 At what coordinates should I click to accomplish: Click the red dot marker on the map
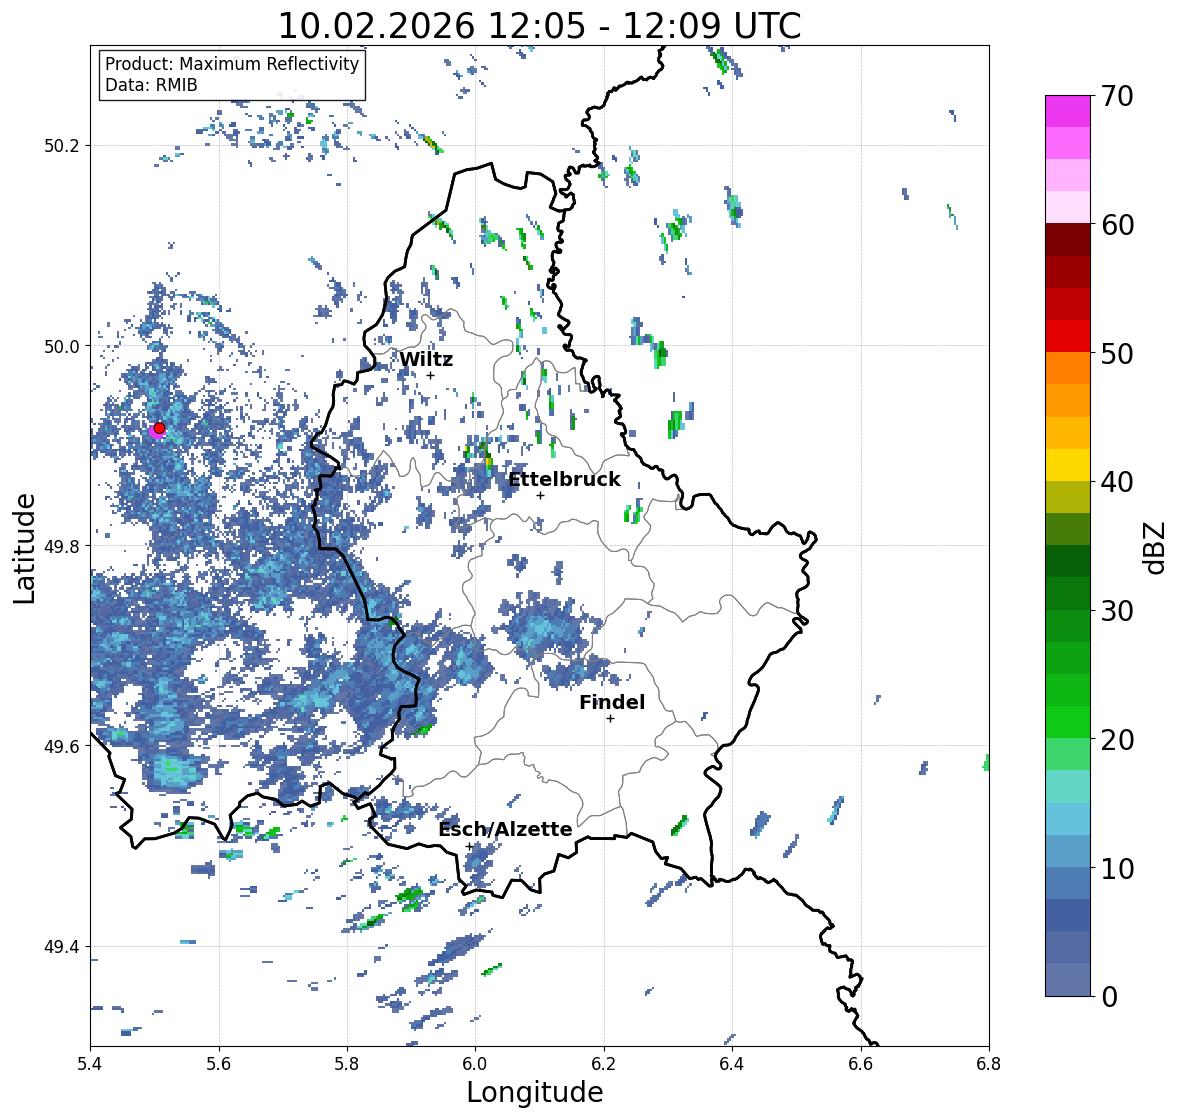tap(159, 428)
